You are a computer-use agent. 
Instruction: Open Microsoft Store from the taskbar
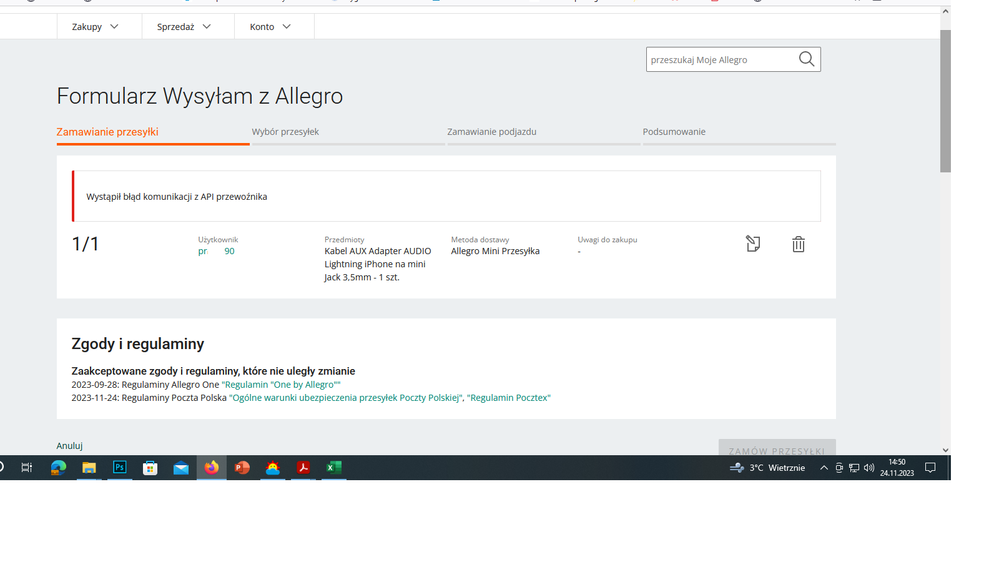coord(150,468)
